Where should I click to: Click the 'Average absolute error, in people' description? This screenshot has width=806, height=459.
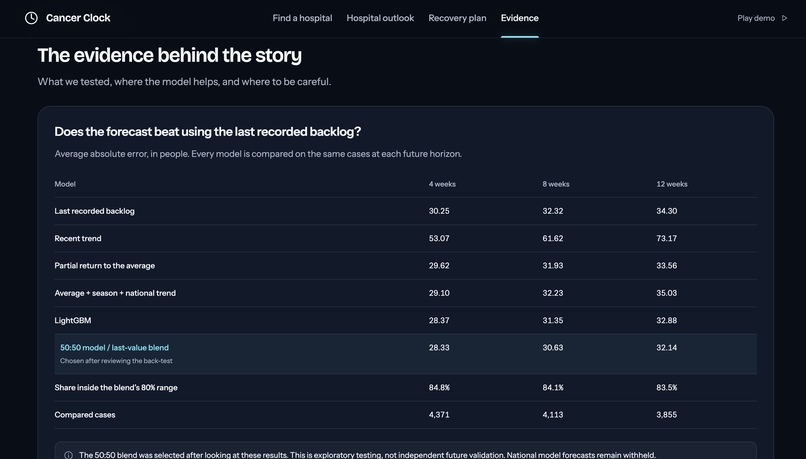[258, 154]
